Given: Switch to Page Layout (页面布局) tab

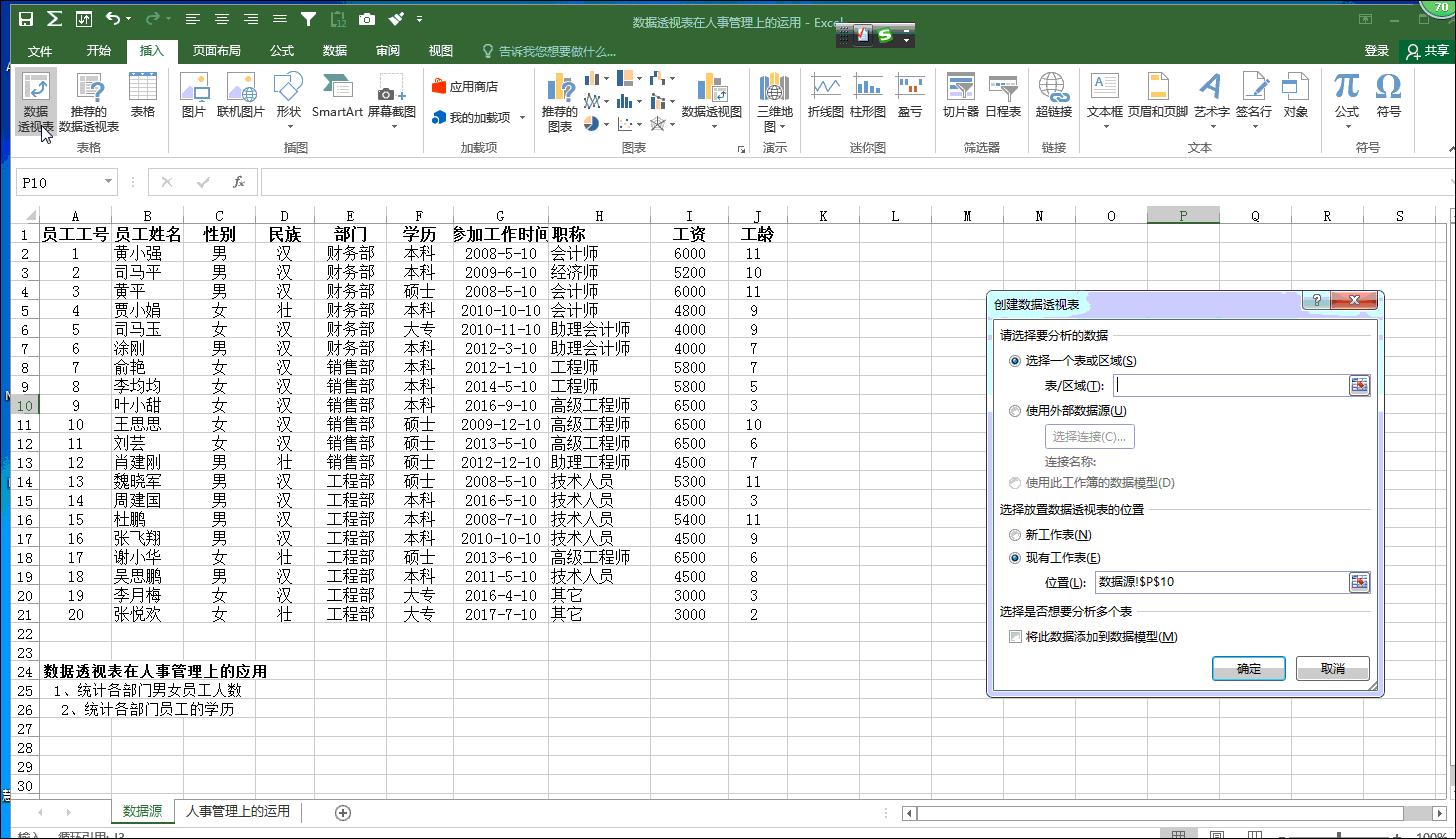Looking at the screenshot, I should coord(217,51).
